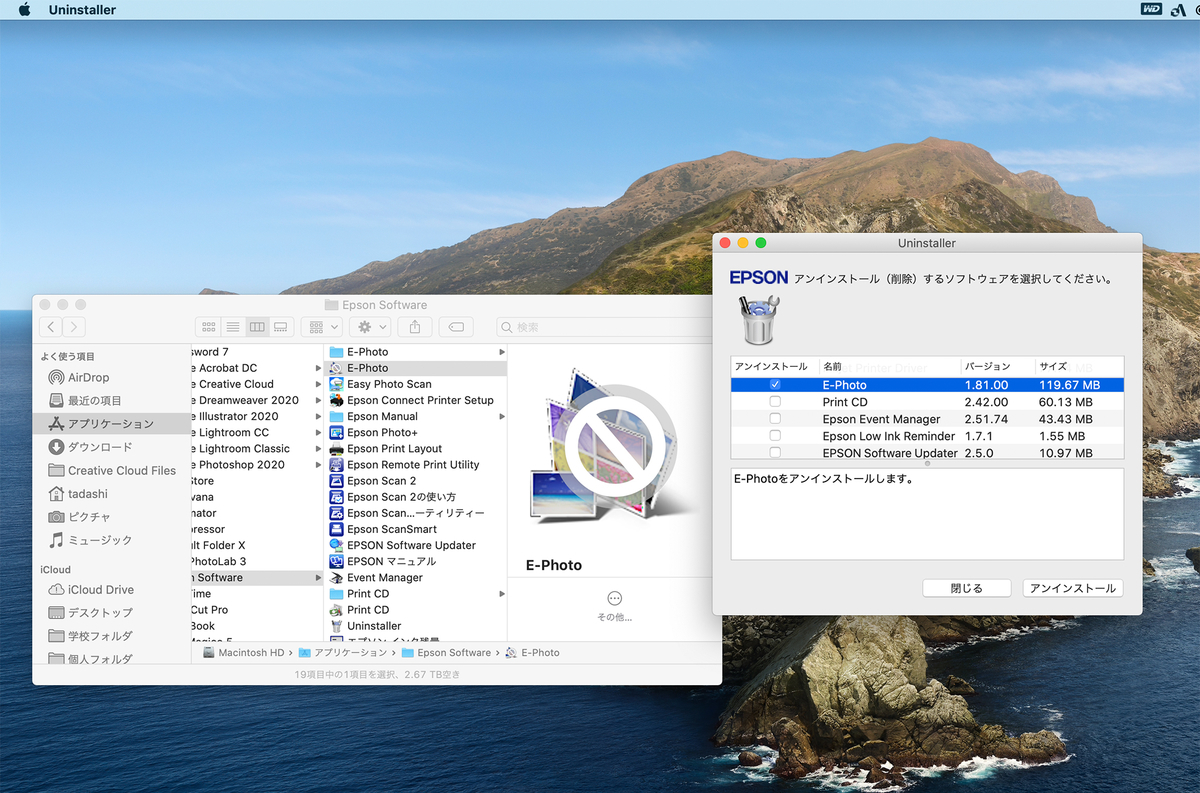Check the Print CD uninstall checkbox
The height and width of the screenshot is (793, 1200).
(x=775, y=402)
